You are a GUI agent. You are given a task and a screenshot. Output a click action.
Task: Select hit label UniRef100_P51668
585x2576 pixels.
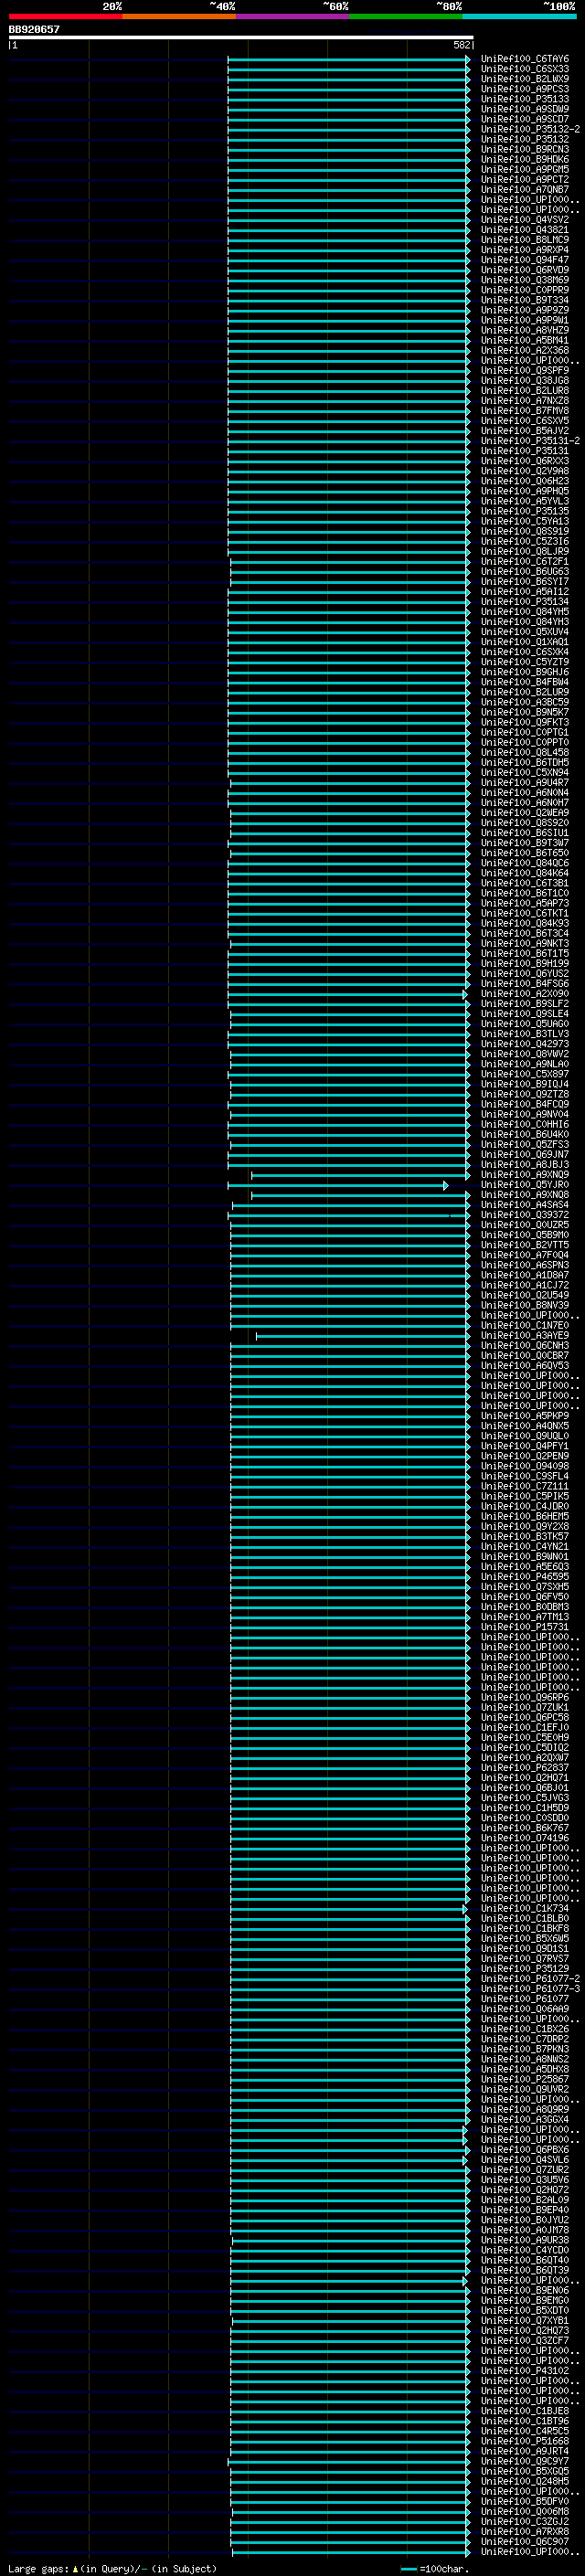point(525,2441)
